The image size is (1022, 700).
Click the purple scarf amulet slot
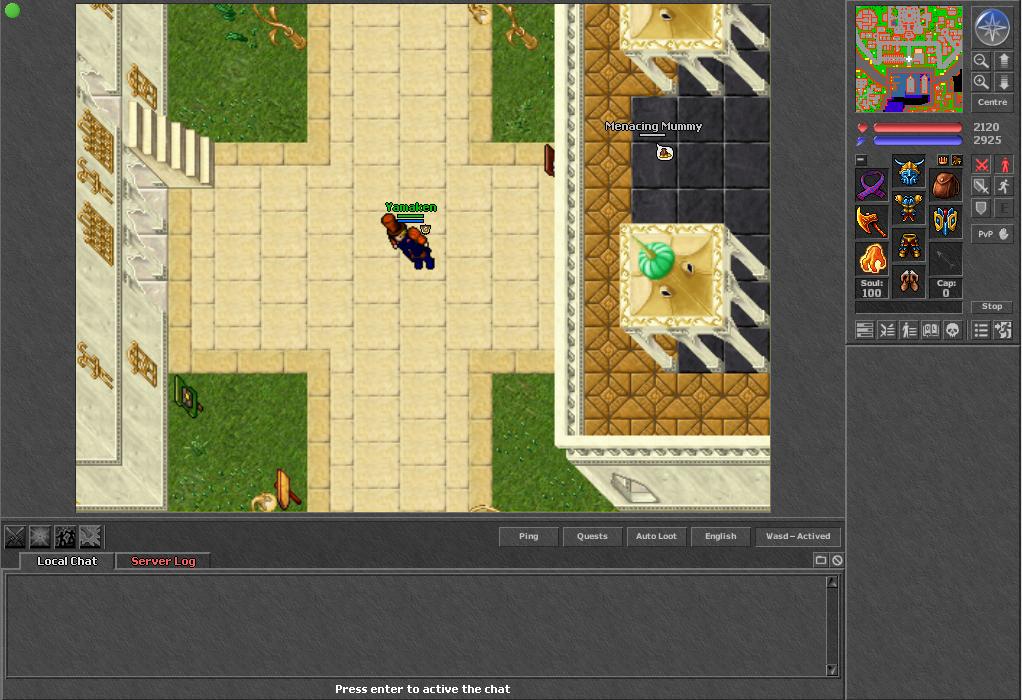(x=871, y=185)
